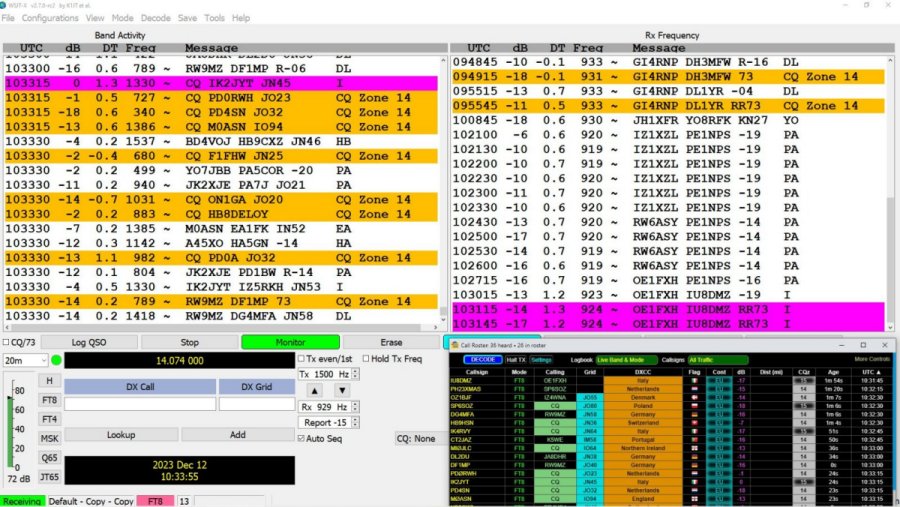The height and width of the screenshot is (507, 900).
Task: Click the Log QSO button
Action: pyautogui.click(x=89, y=342)
